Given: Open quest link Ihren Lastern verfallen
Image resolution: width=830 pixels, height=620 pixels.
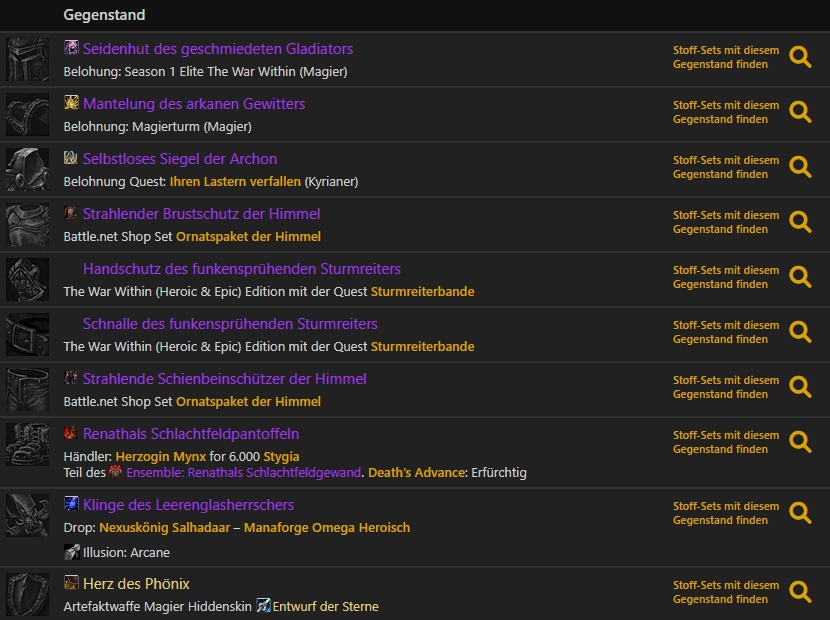Looking at the screenshot, I should (235, 182).
